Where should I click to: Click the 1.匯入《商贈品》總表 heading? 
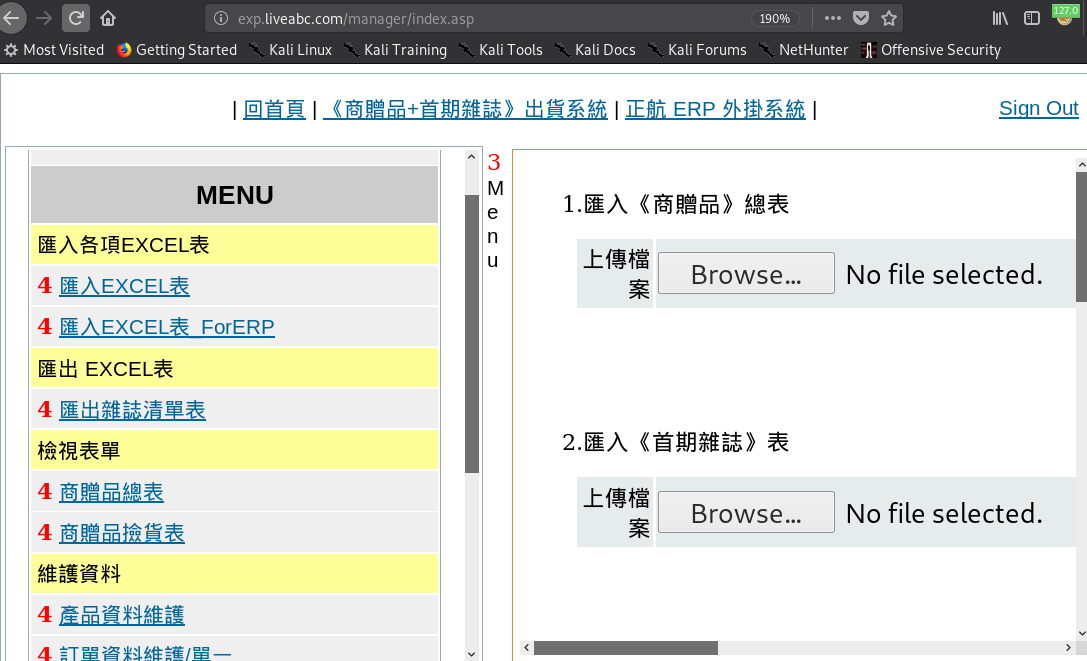(676, 205)
